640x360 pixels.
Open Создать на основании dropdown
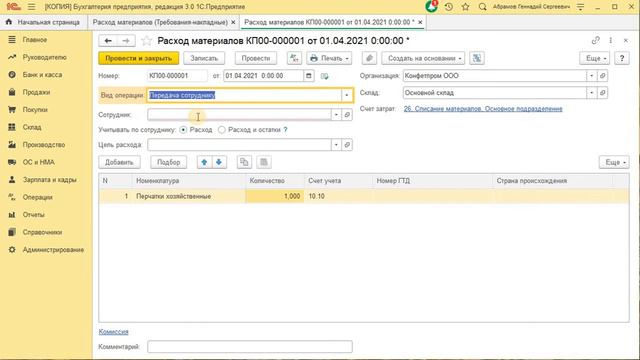tap(423, 58)
